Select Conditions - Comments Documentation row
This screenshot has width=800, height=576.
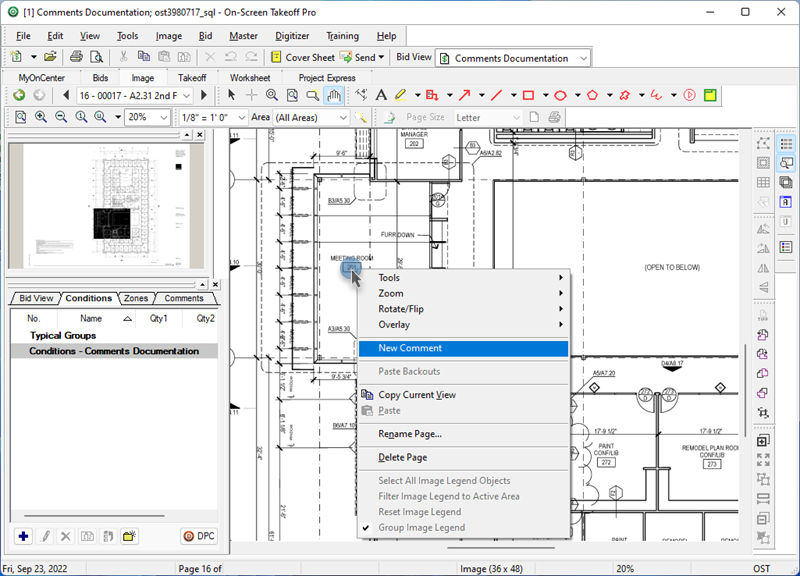[114, 351]
